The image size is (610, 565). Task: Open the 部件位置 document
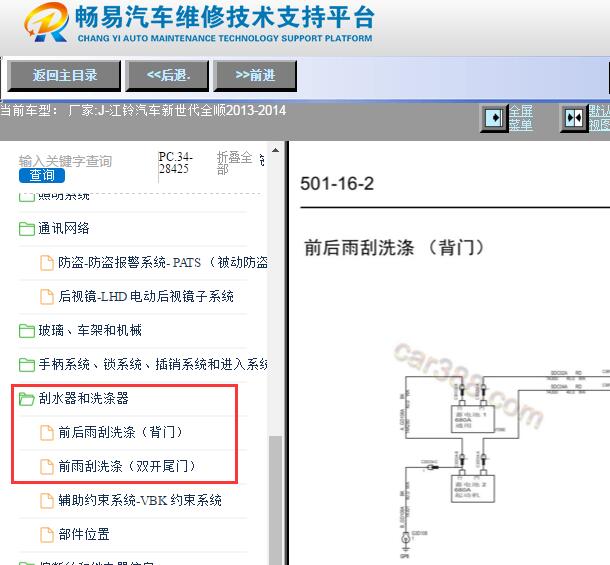(84, 534)
